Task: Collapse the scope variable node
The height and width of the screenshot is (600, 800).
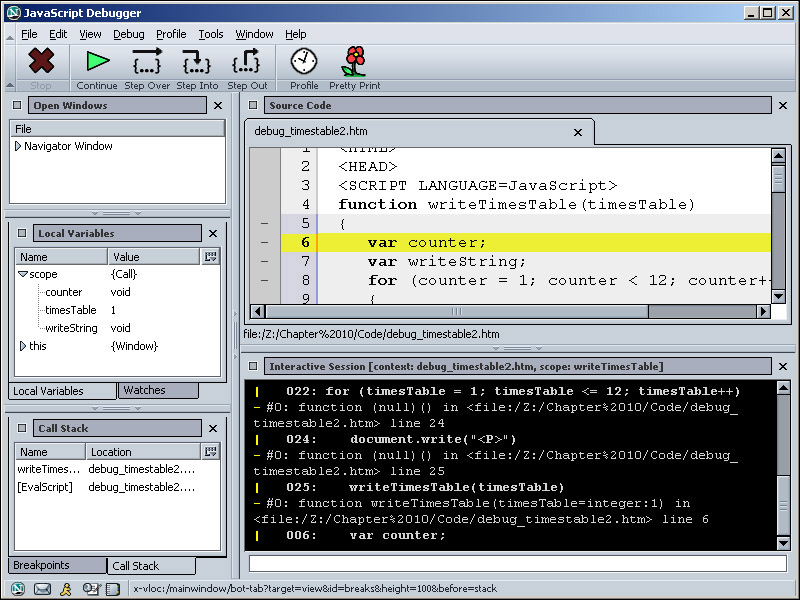Action: click(x=23, y=274)
